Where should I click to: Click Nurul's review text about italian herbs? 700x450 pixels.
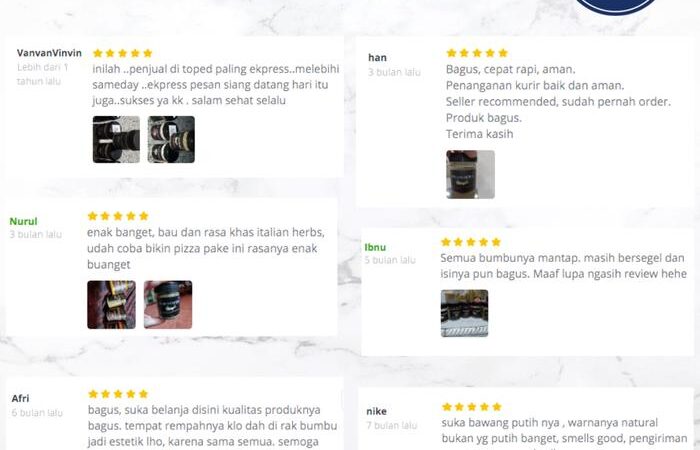[x=206, y=248]
